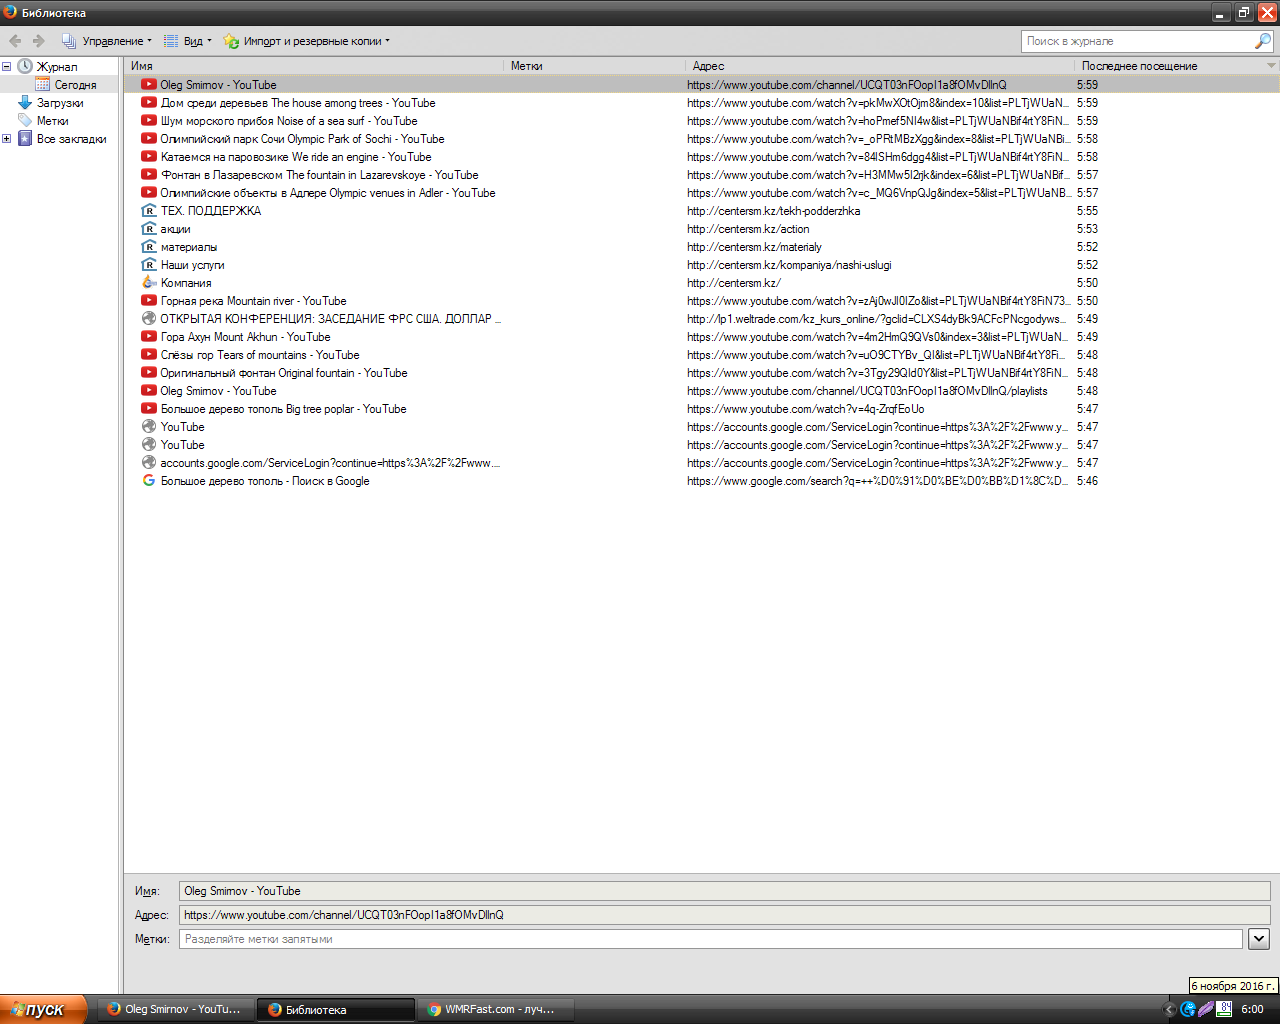The image size is (1280, 1024).
Task: Click the taskbar clock showing 6:00
Action: click(x=1252, y=1010)
